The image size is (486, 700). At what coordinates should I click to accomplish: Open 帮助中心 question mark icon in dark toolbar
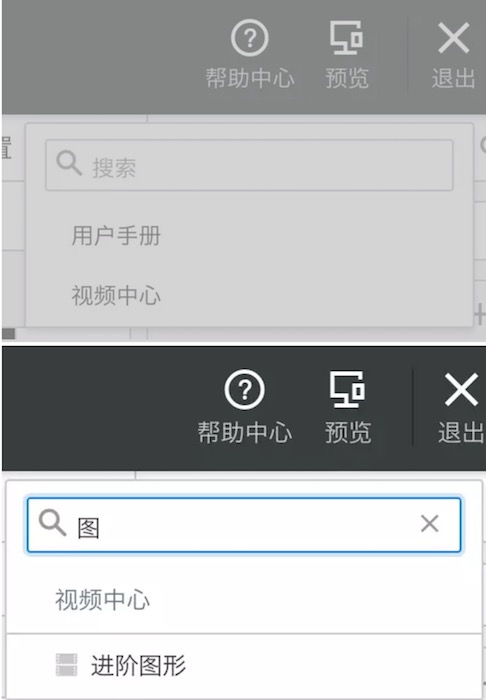click(x=245, y=389)
